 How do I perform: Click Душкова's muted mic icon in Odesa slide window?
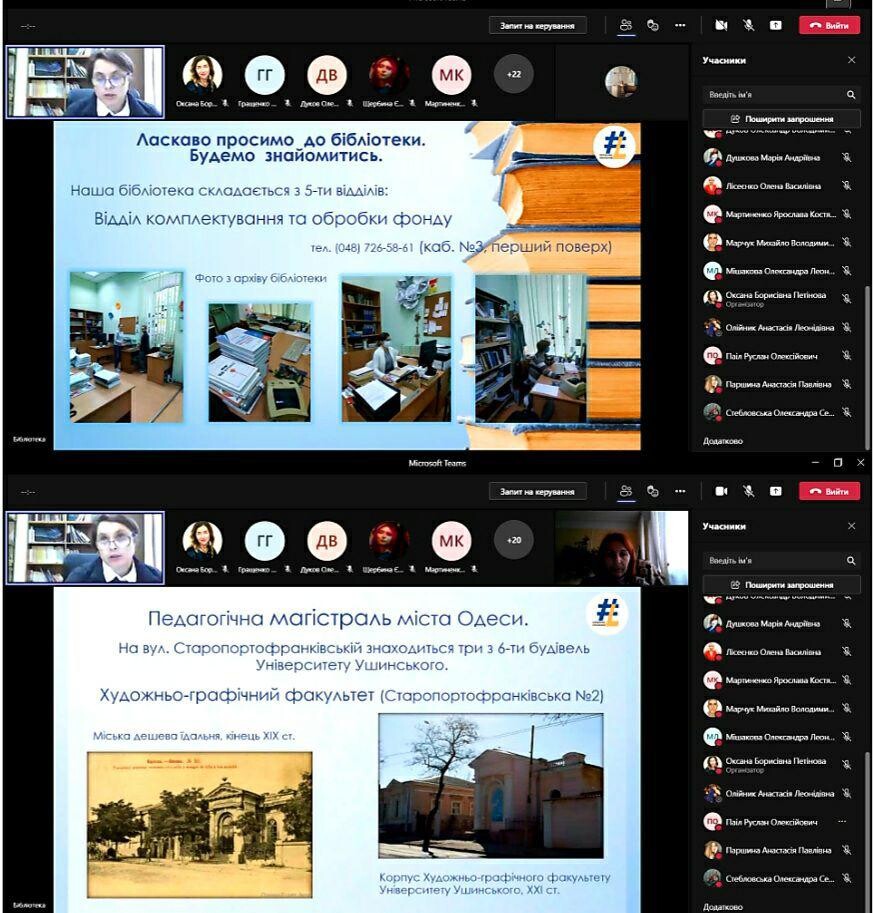(846, 623)
